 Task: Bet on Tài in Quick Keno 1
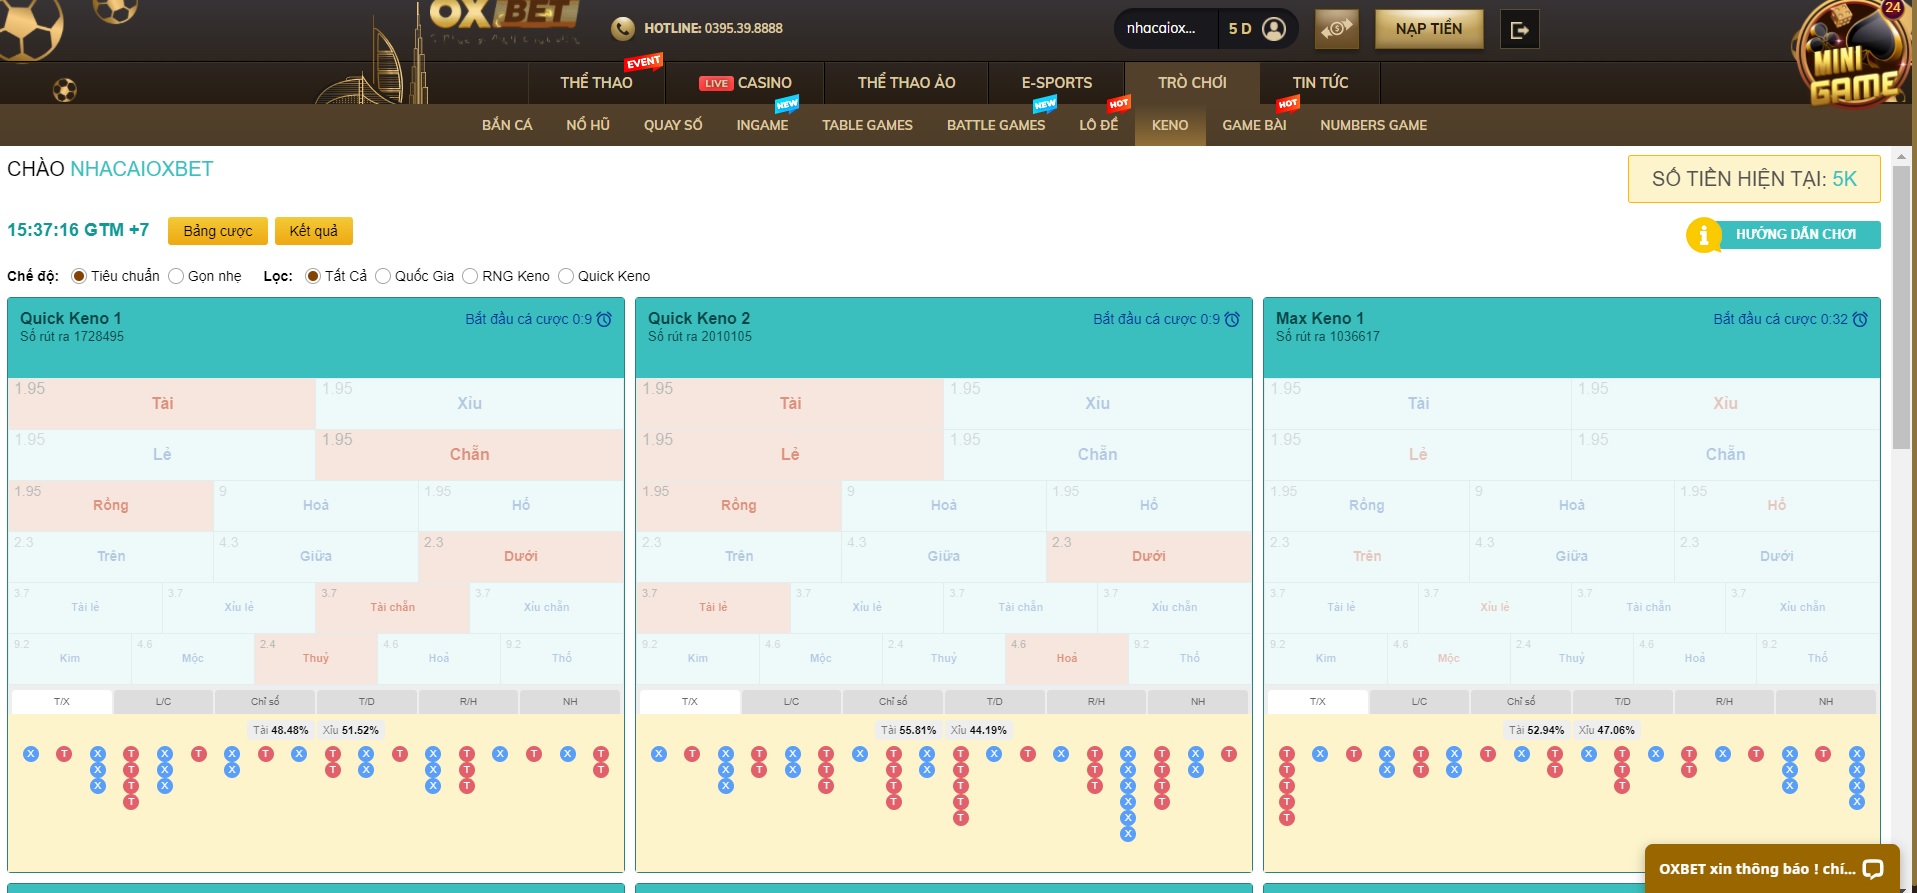pos(162,404)
